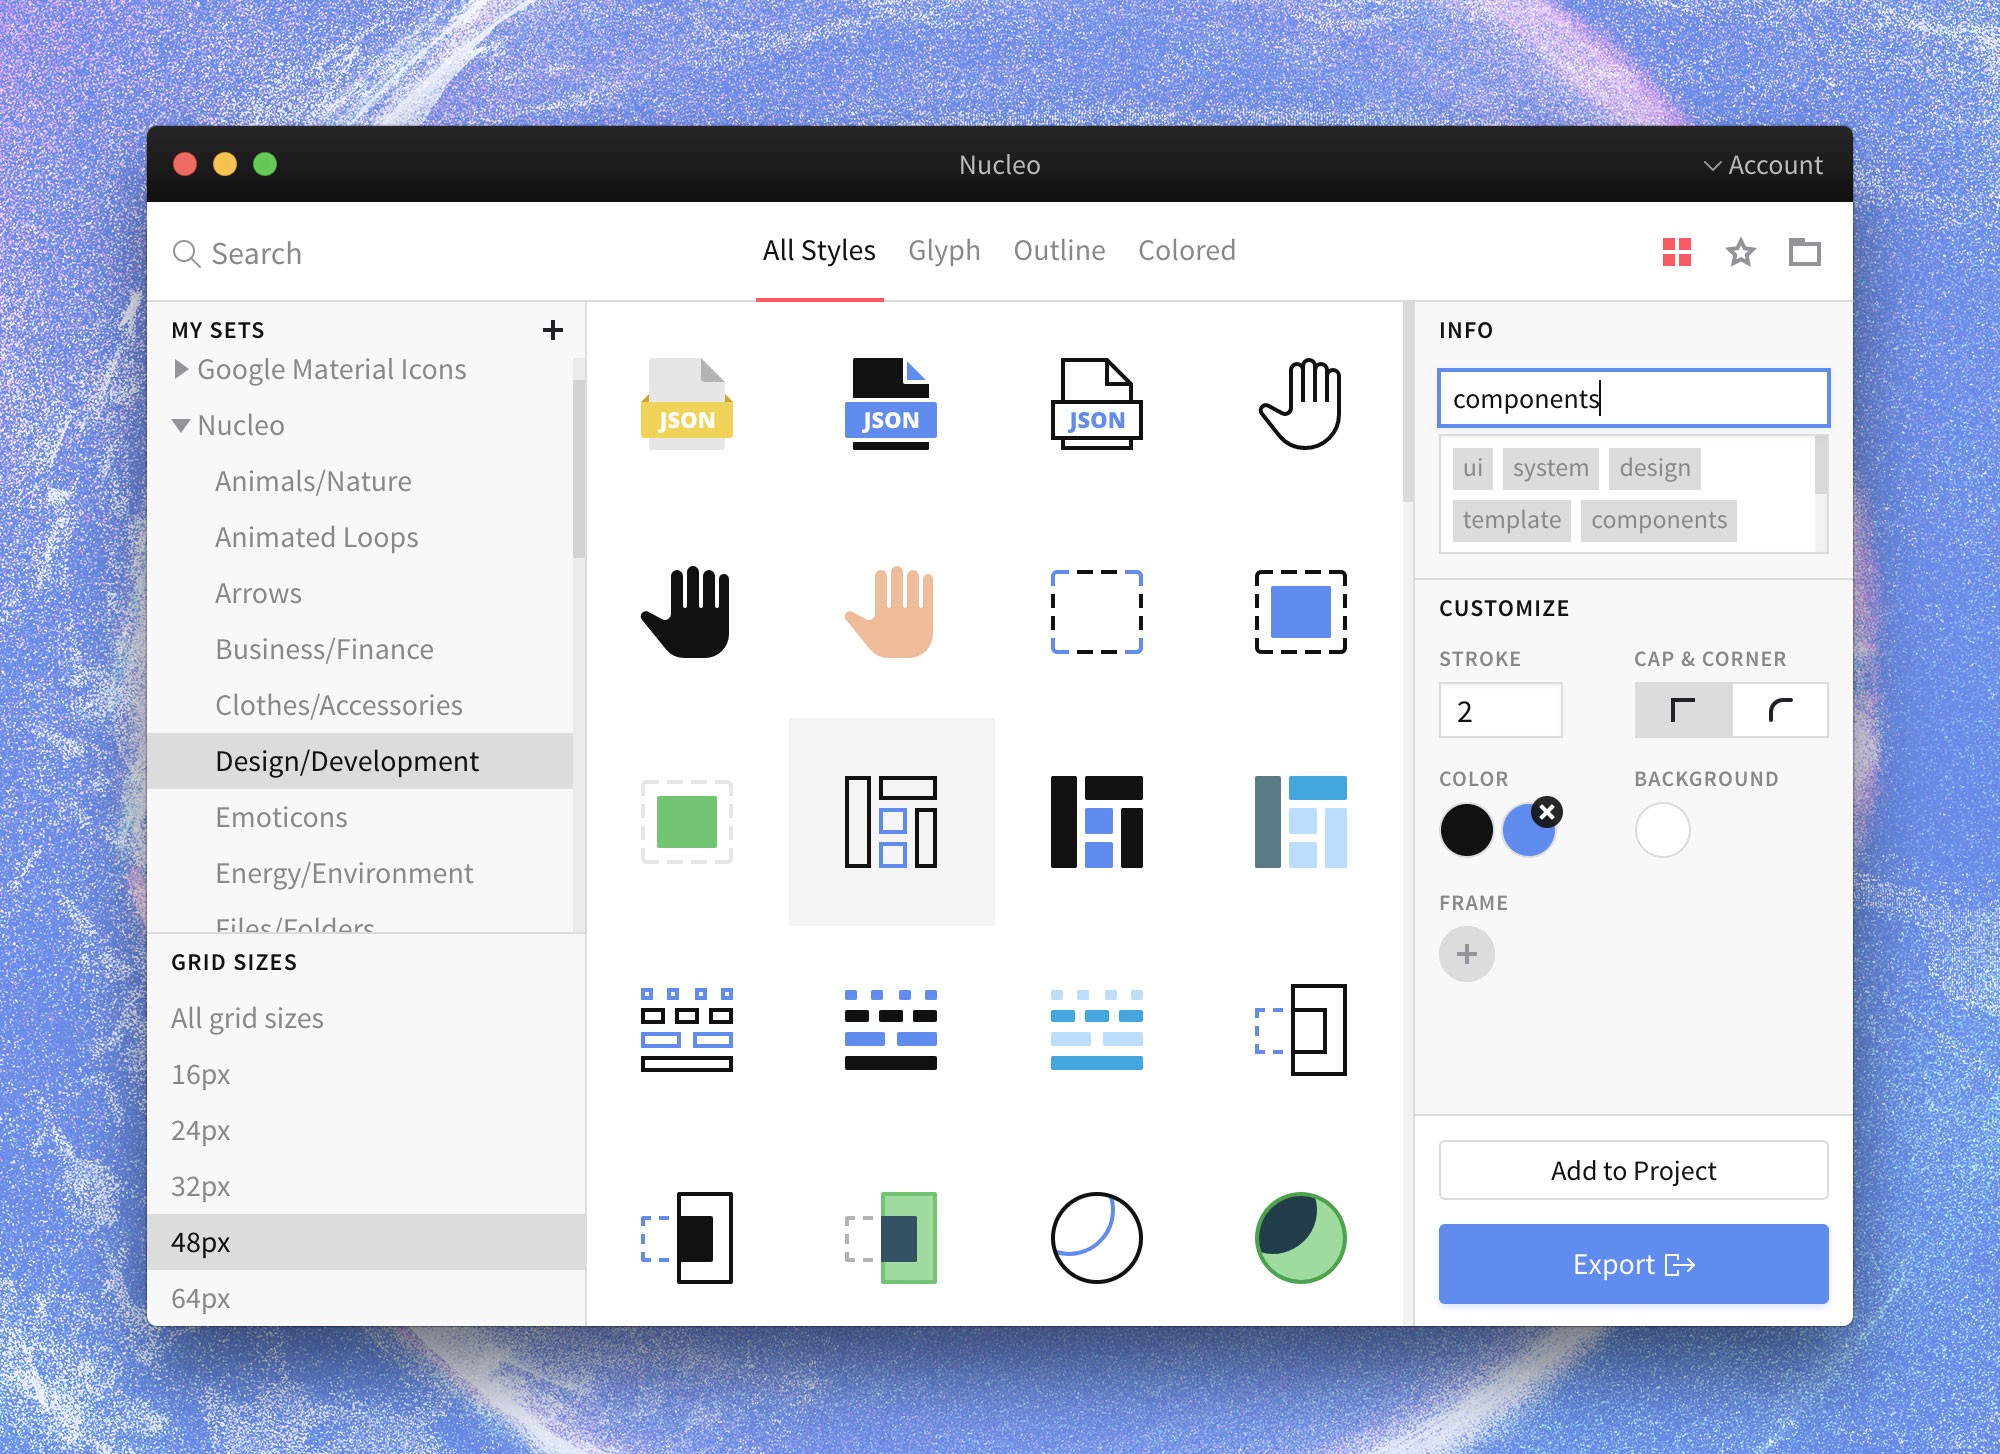Toggle the square cap corner option
Screen dimensions: 2000x1454
pyautogui.click(x=1683, y=710)
